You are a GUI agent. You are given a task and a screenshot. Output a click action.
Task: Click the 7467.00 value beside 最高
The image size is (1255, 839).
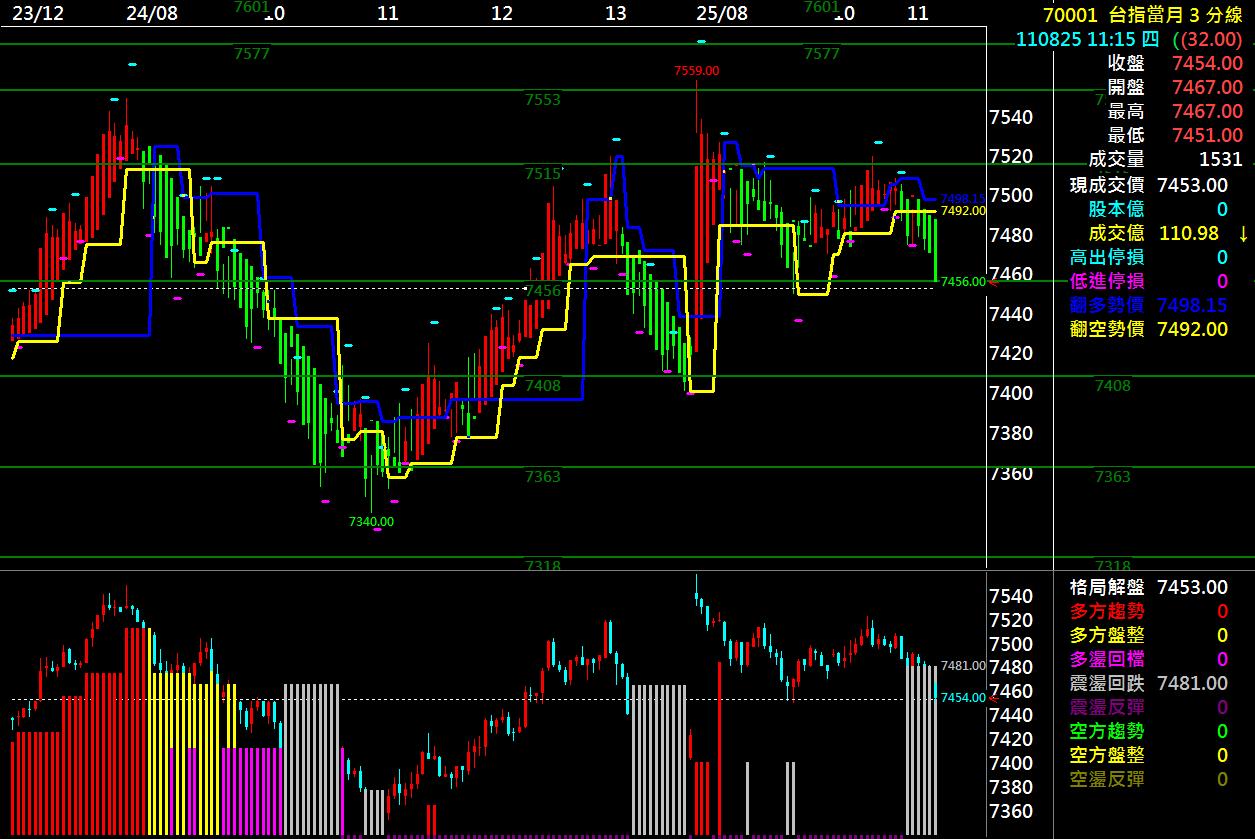click(1207, 111)
